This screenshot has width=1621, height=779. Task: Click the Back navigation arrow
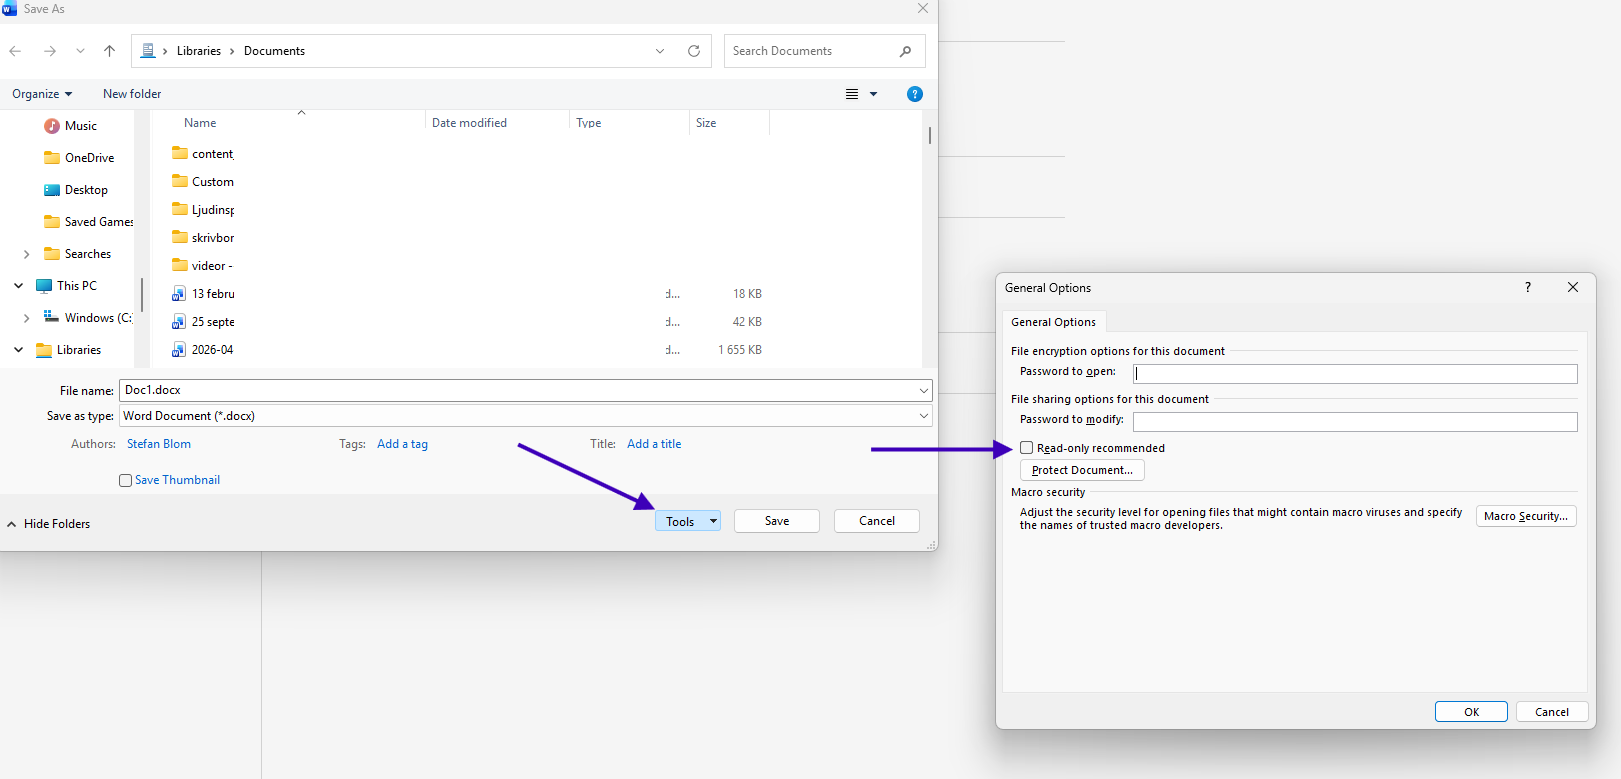pyautogui.click(x=15, y=51)
